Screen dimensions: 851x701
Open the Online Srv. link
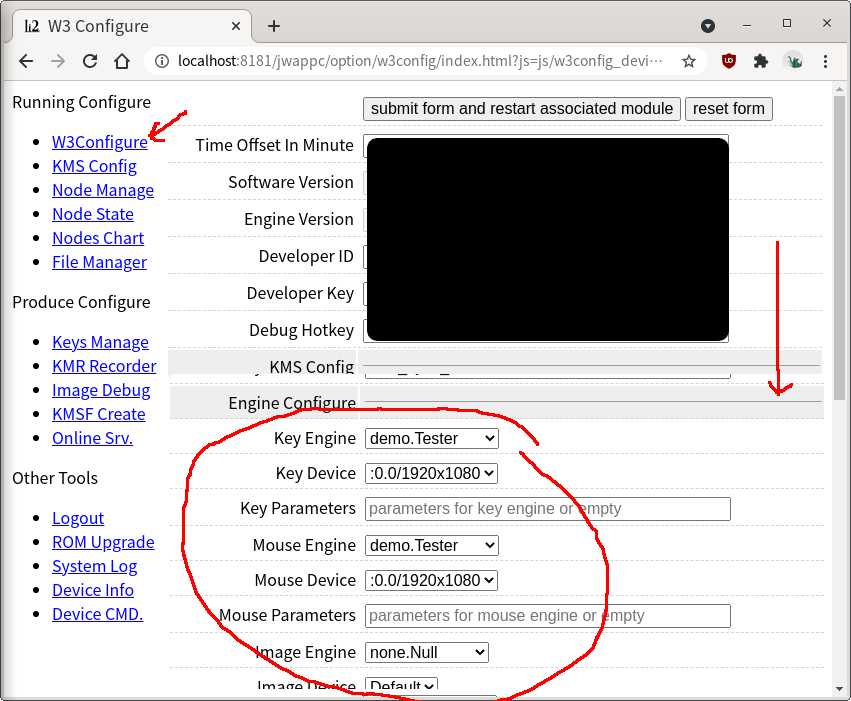[x=92, y=438]
